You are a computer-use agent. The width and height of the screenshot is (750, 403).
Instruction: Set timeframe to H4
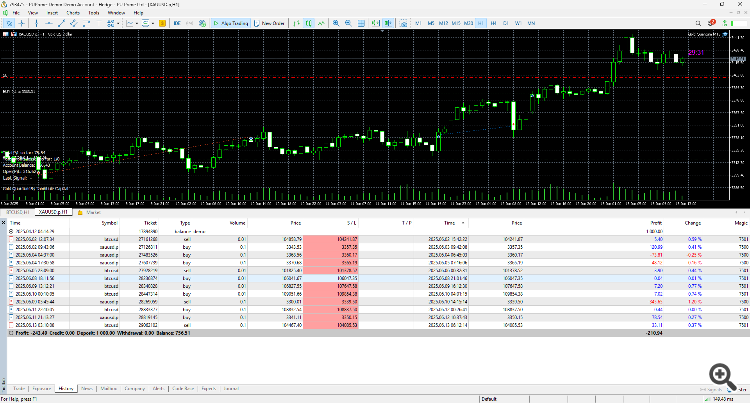(x=493, y=23)
